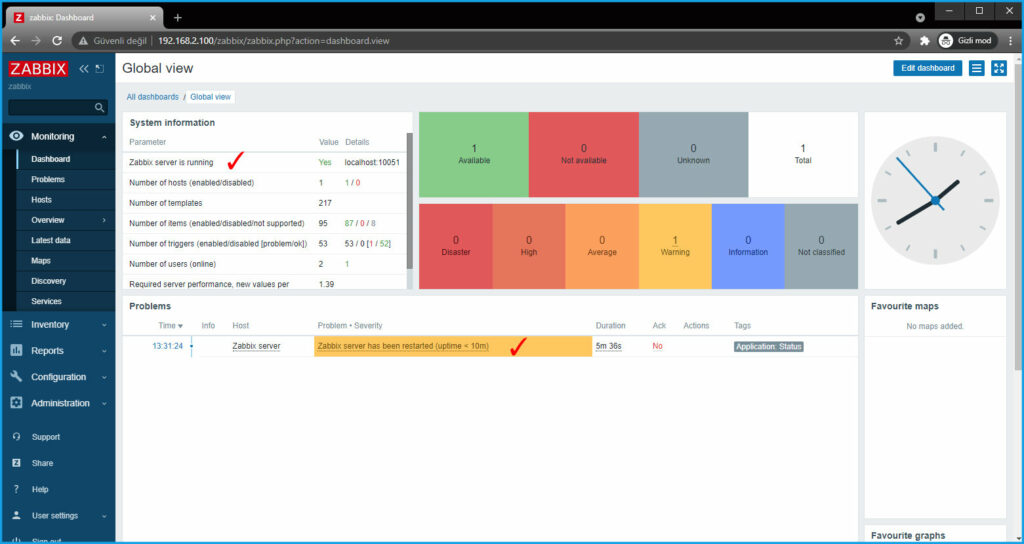Screen dimensions: 1024x544
Task: Open Maps in Monitoring menu
Action: (40, 261)
